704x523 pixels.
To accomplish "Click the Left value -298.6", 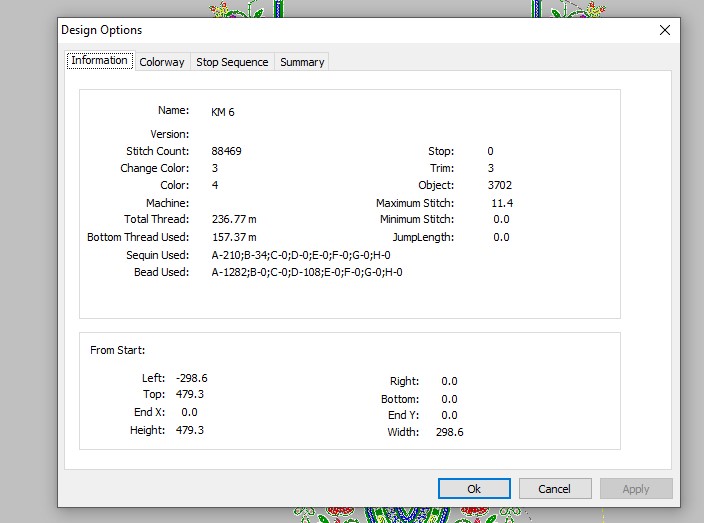I will [192, 378].
